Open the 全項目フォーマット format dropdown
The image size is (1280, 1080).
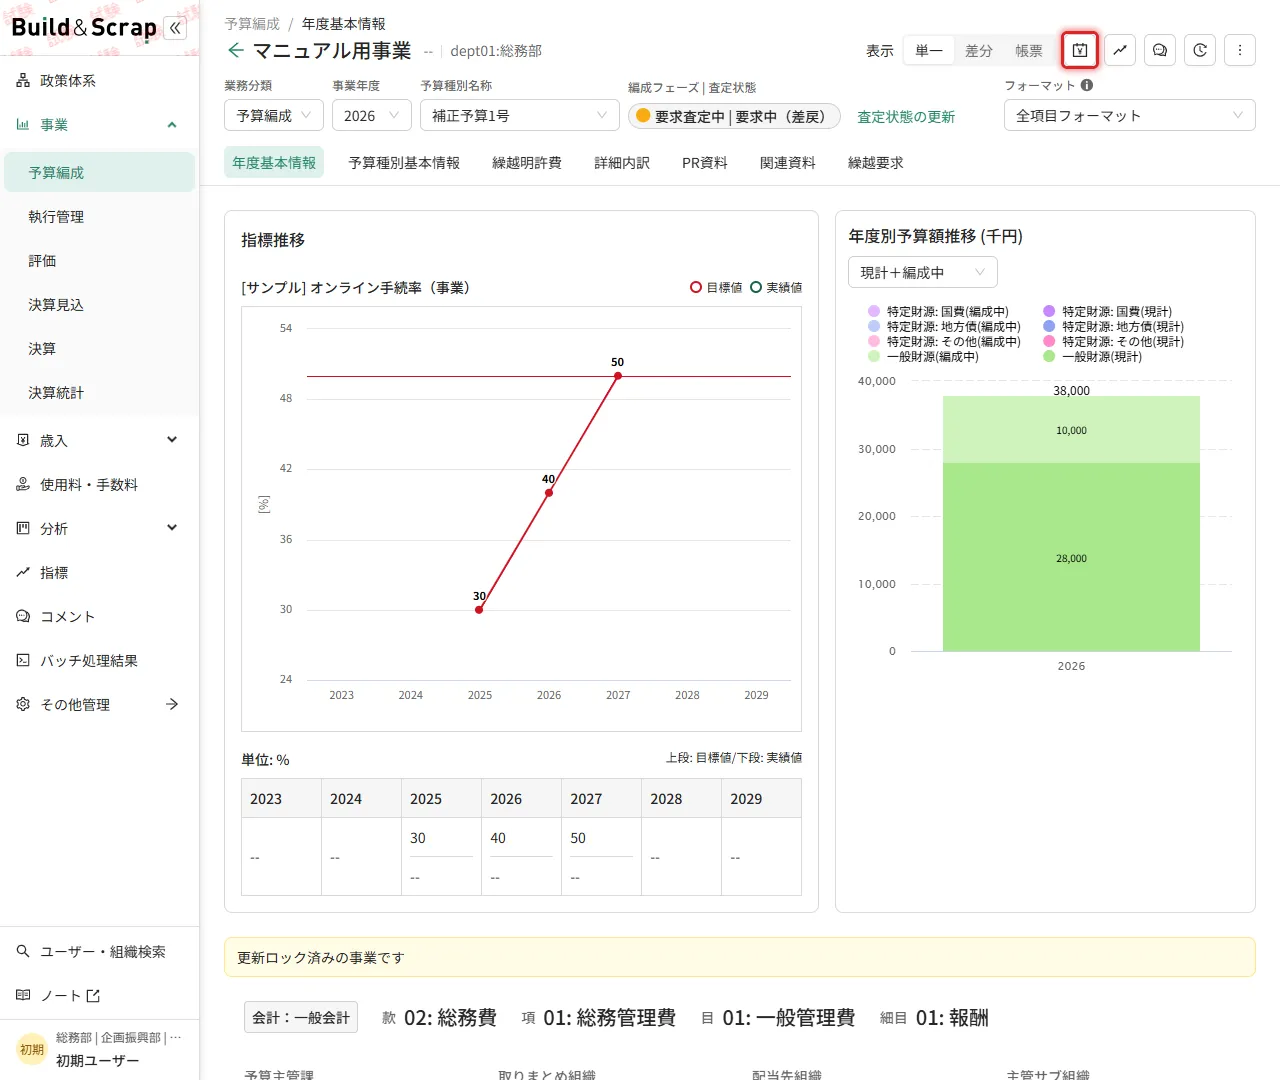coord(1130,116)
